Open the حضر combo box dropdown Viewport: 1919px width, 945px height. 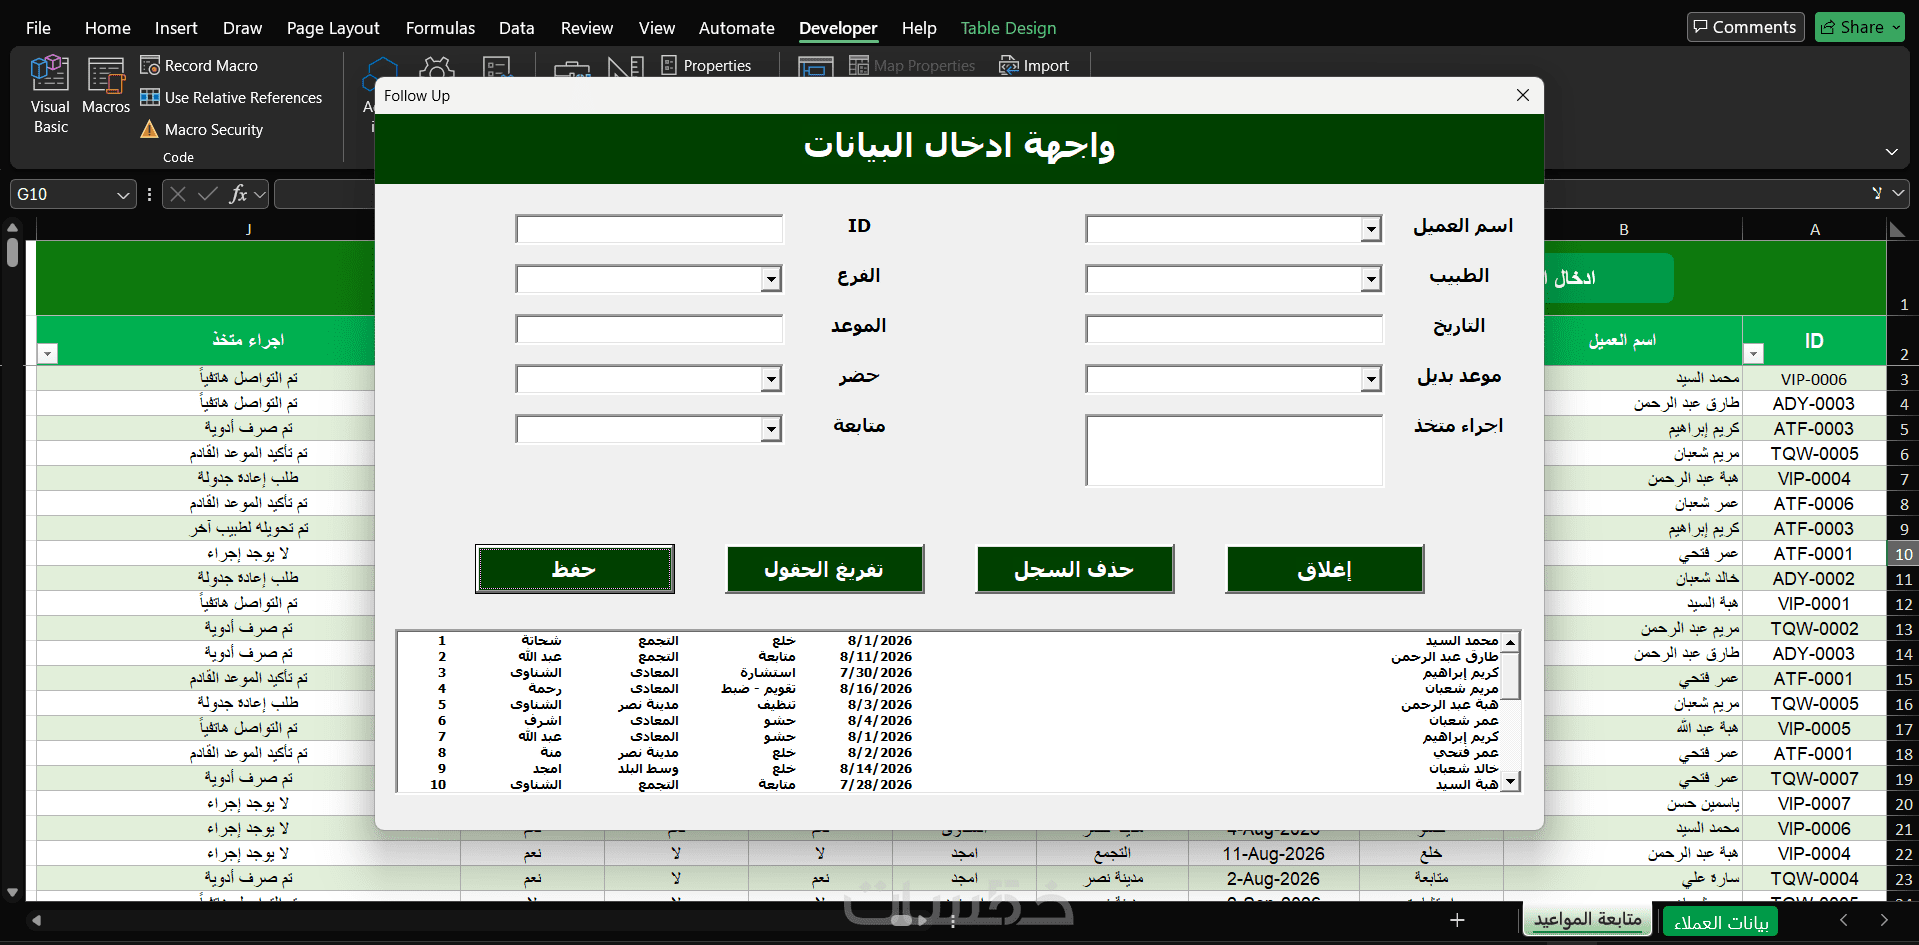coord(771,379)
